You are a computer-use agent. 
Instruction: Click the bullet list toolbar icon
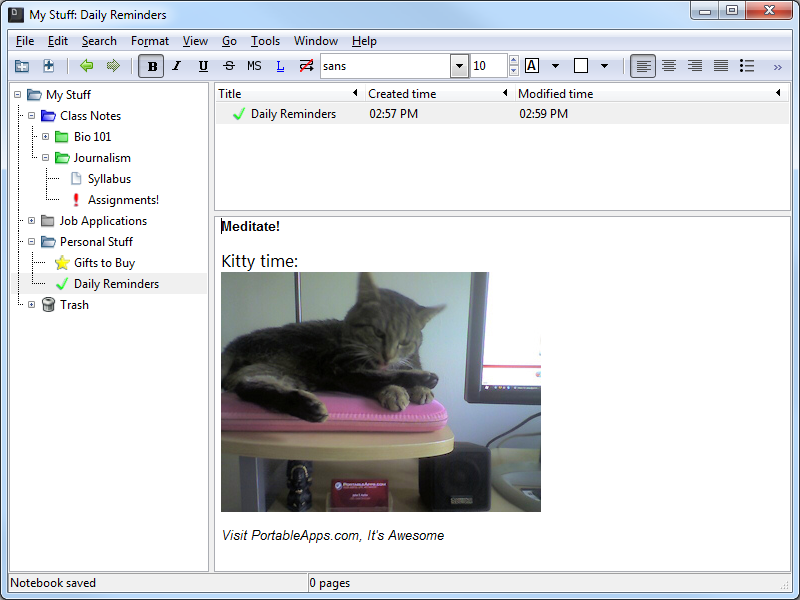746,66
